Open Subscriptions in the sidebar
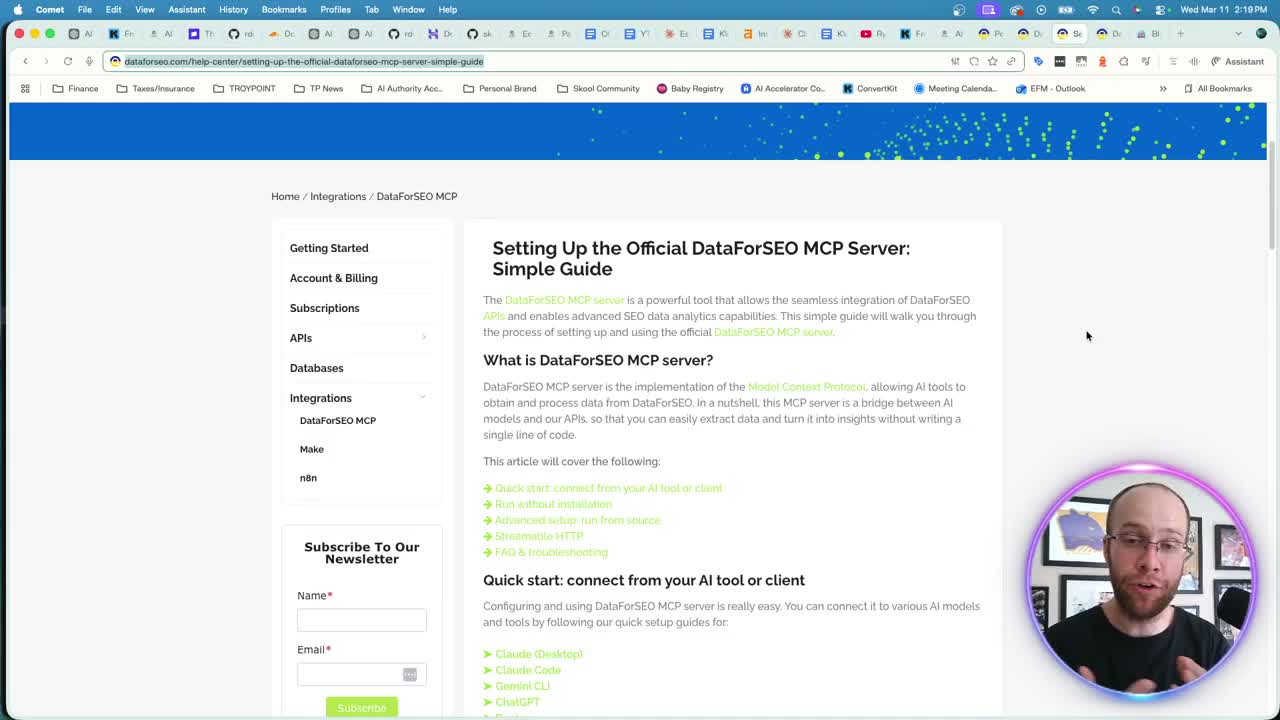 (x=325, y=308)
